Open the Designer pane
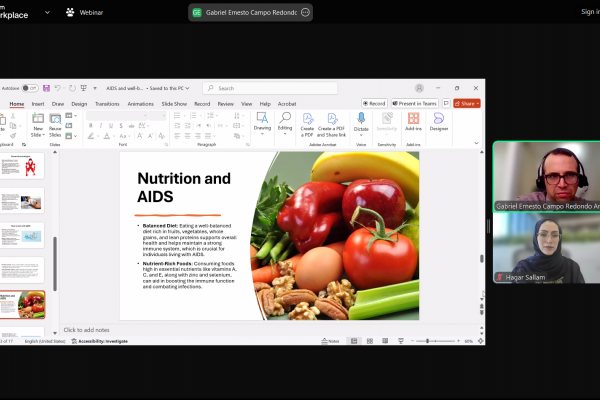This screenshot has width=600, height=400. (438, 121)
